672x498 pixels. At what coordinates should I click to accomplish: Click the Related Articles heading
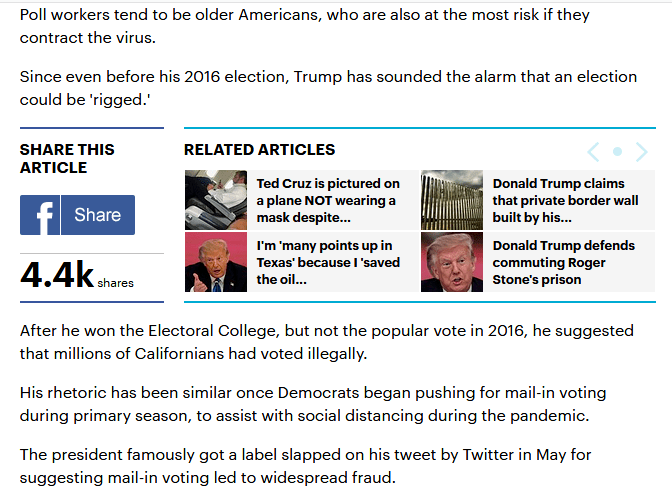[x=259, y=150]
